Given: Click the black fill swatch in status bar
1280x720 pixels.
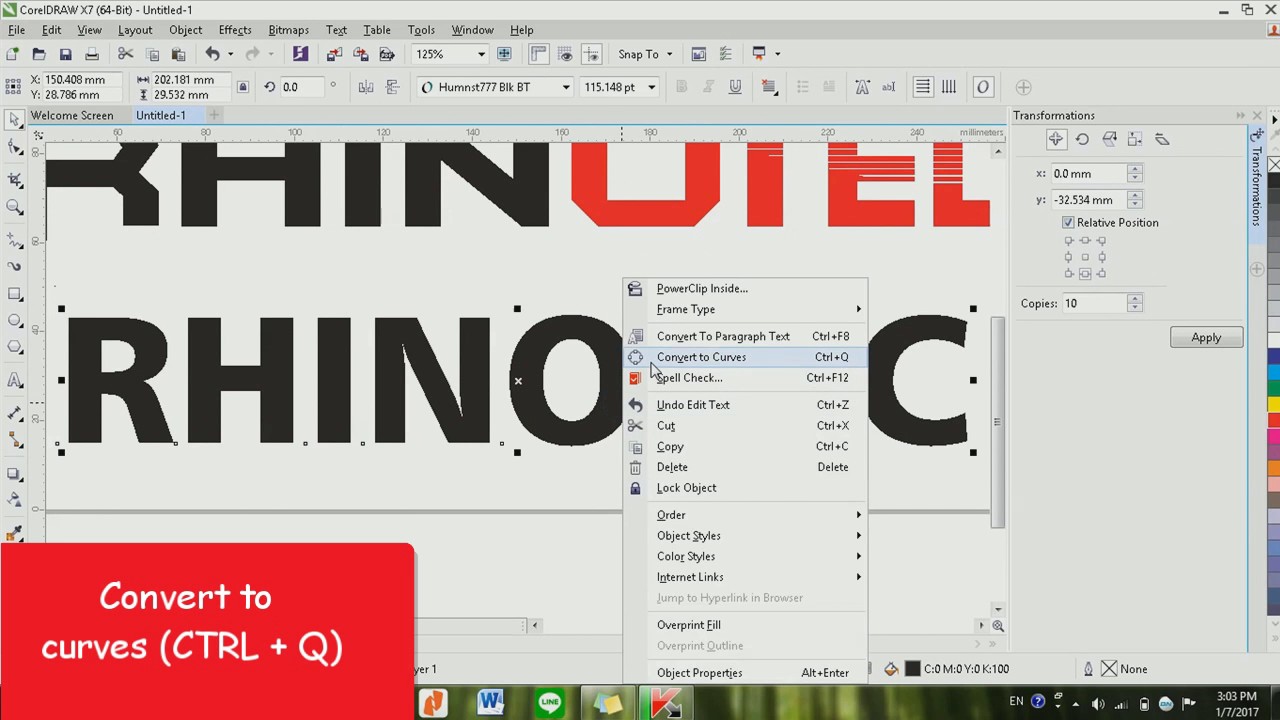Looking at the screenshot, I should tap(912, 669).
